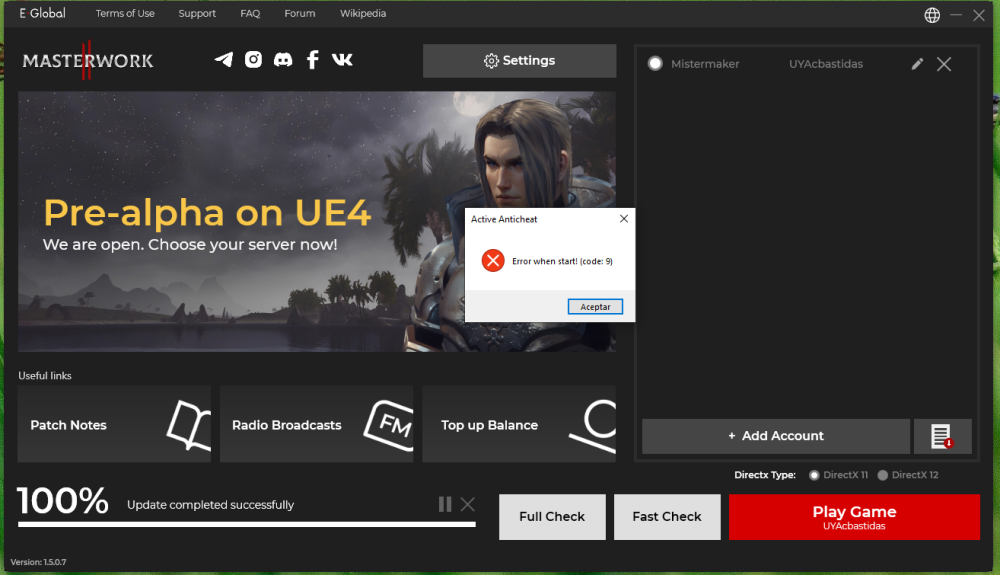Open the log document icon beside Add Account

942,436
